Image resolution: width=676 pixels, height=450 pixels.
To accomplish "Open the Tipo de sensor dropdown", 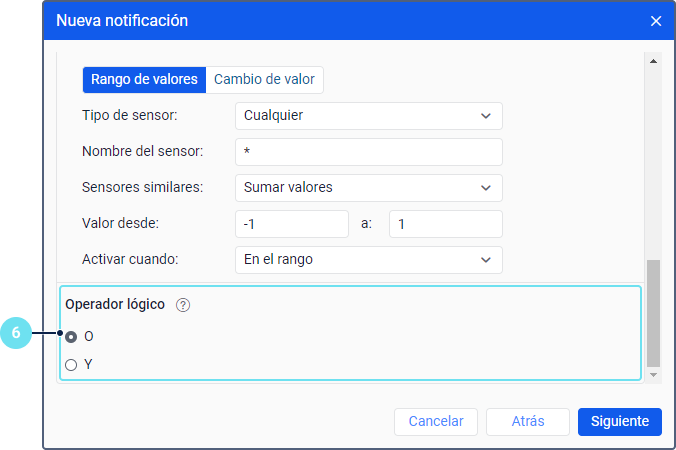I will [369, 116].
